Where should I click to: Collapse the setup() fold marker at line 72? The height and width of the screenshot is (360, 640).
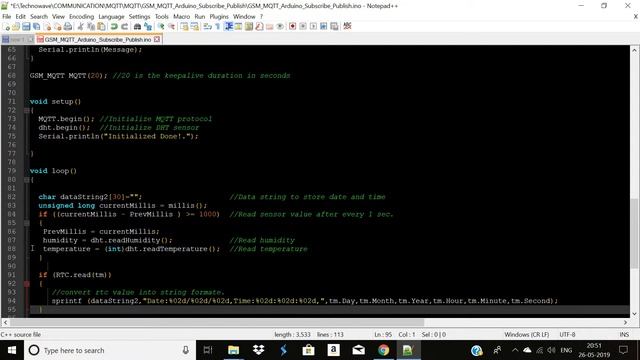click(x=27, y=110)
